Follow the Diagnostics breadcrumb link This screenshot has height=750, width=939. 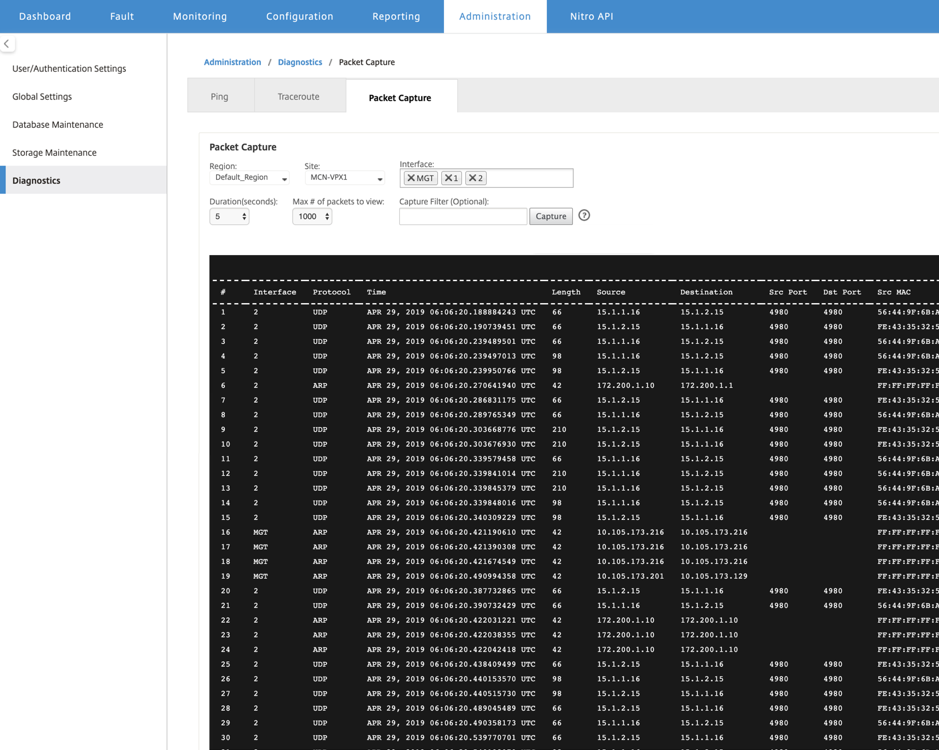(300, 62)
